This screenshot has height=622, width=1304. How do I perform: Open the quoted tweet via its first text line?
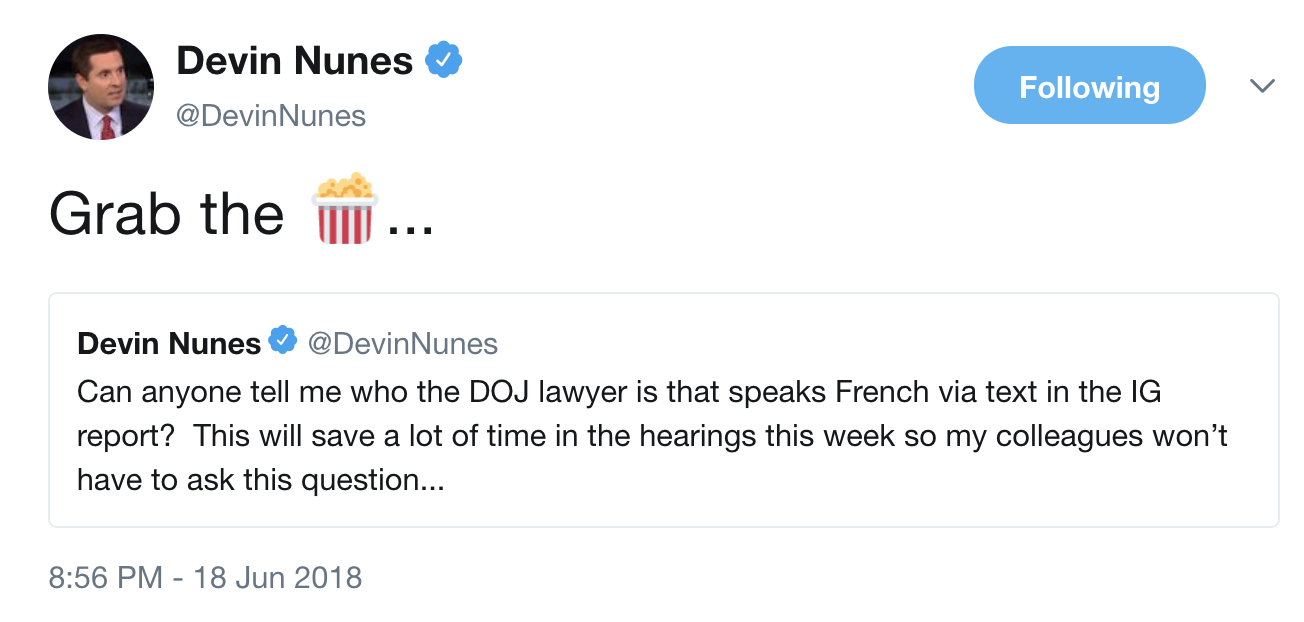pyautogui.click(x=619, y=392)
